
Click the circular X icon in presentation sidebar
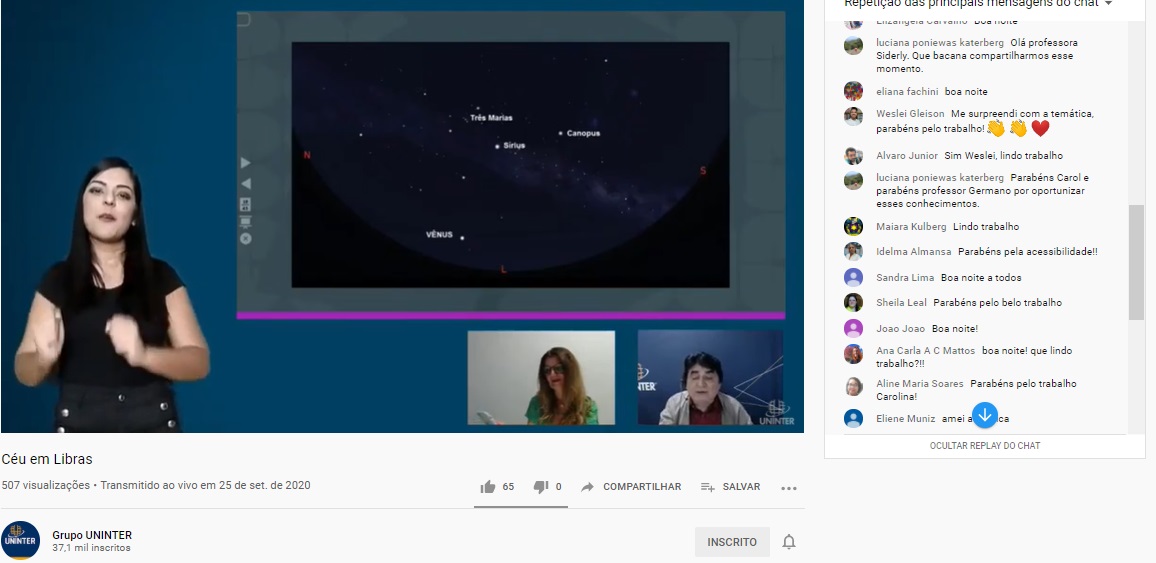pos(246,239)
